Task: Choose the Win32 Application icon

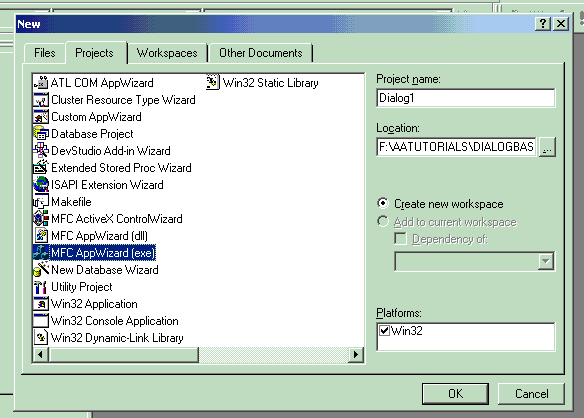Action: pyautogui.click(x=41, y=304)
